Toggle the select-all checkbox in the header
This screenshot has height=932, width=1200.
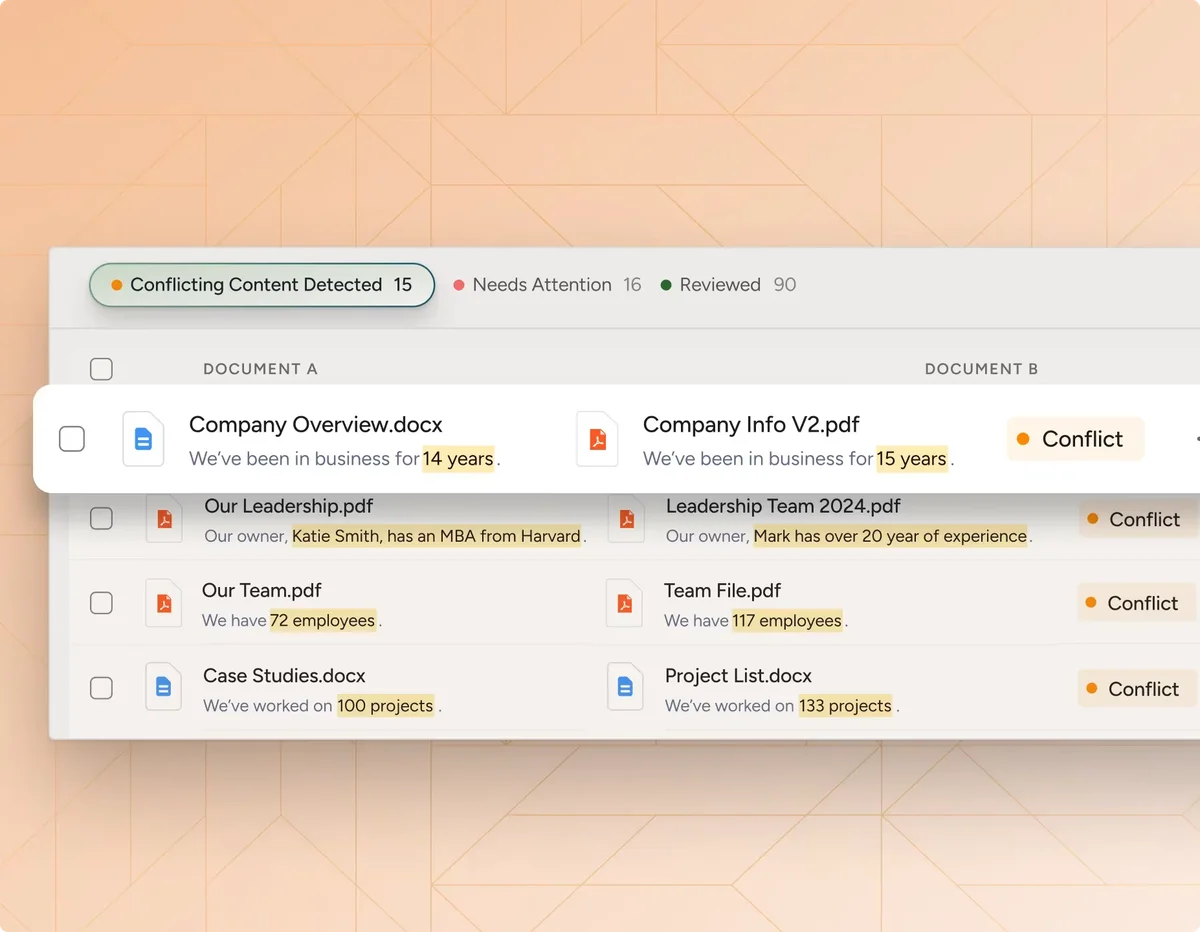pyautogui.click(x=101, y=369)
